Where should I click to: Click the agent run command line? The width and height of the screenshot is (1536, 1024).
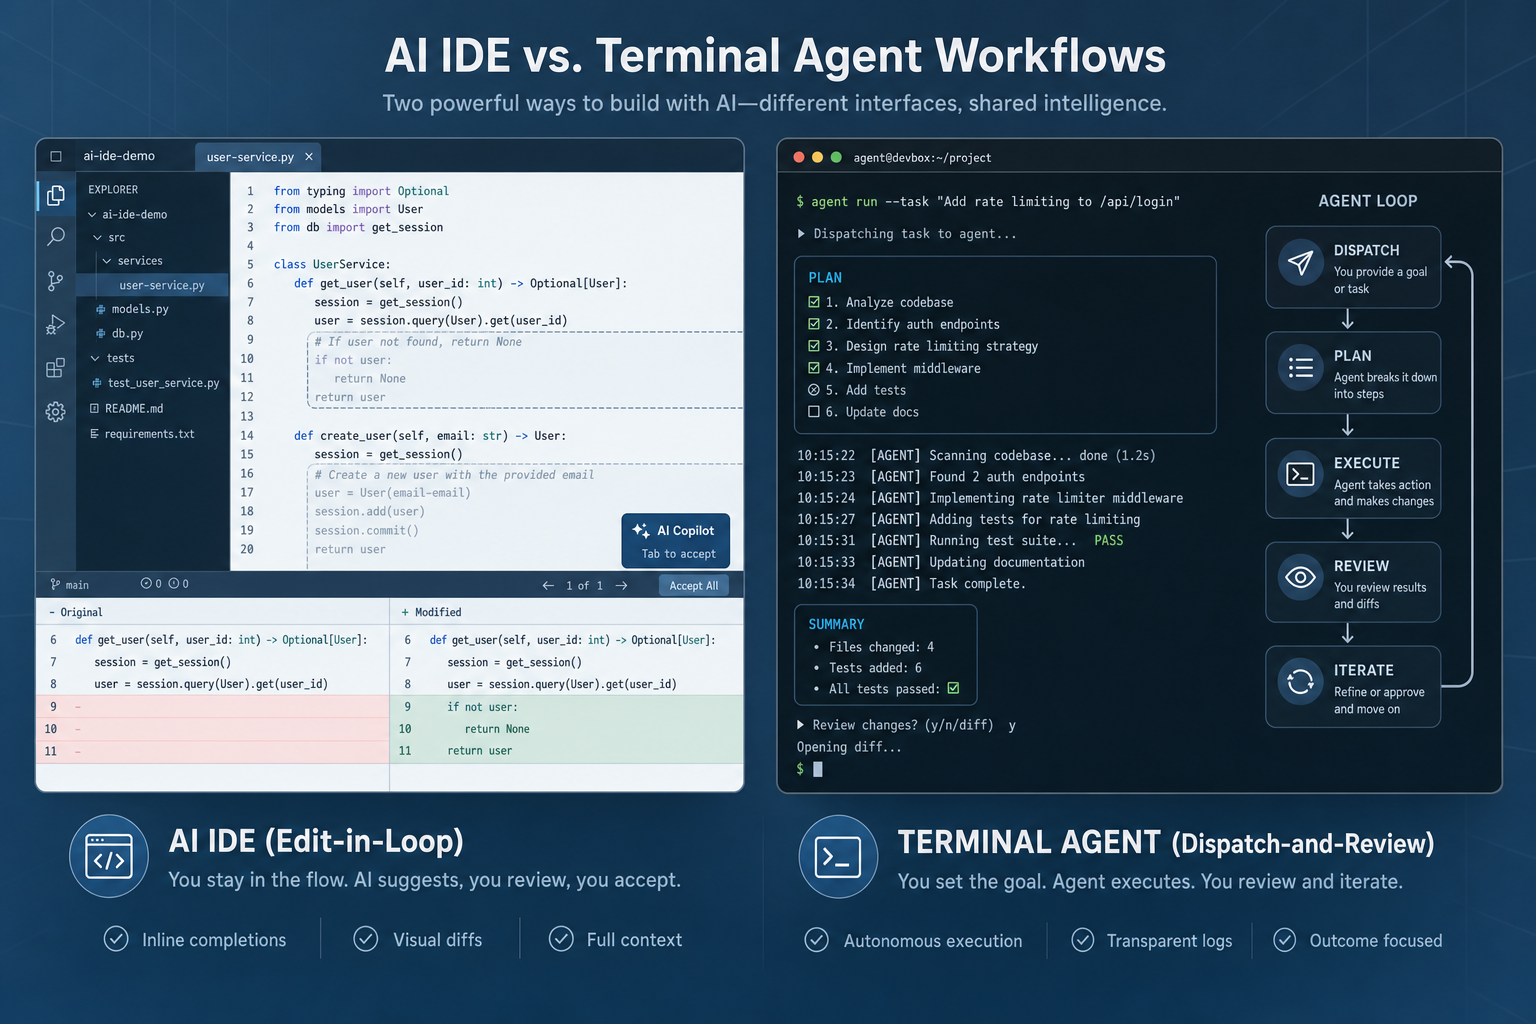(x=988, y=201)
